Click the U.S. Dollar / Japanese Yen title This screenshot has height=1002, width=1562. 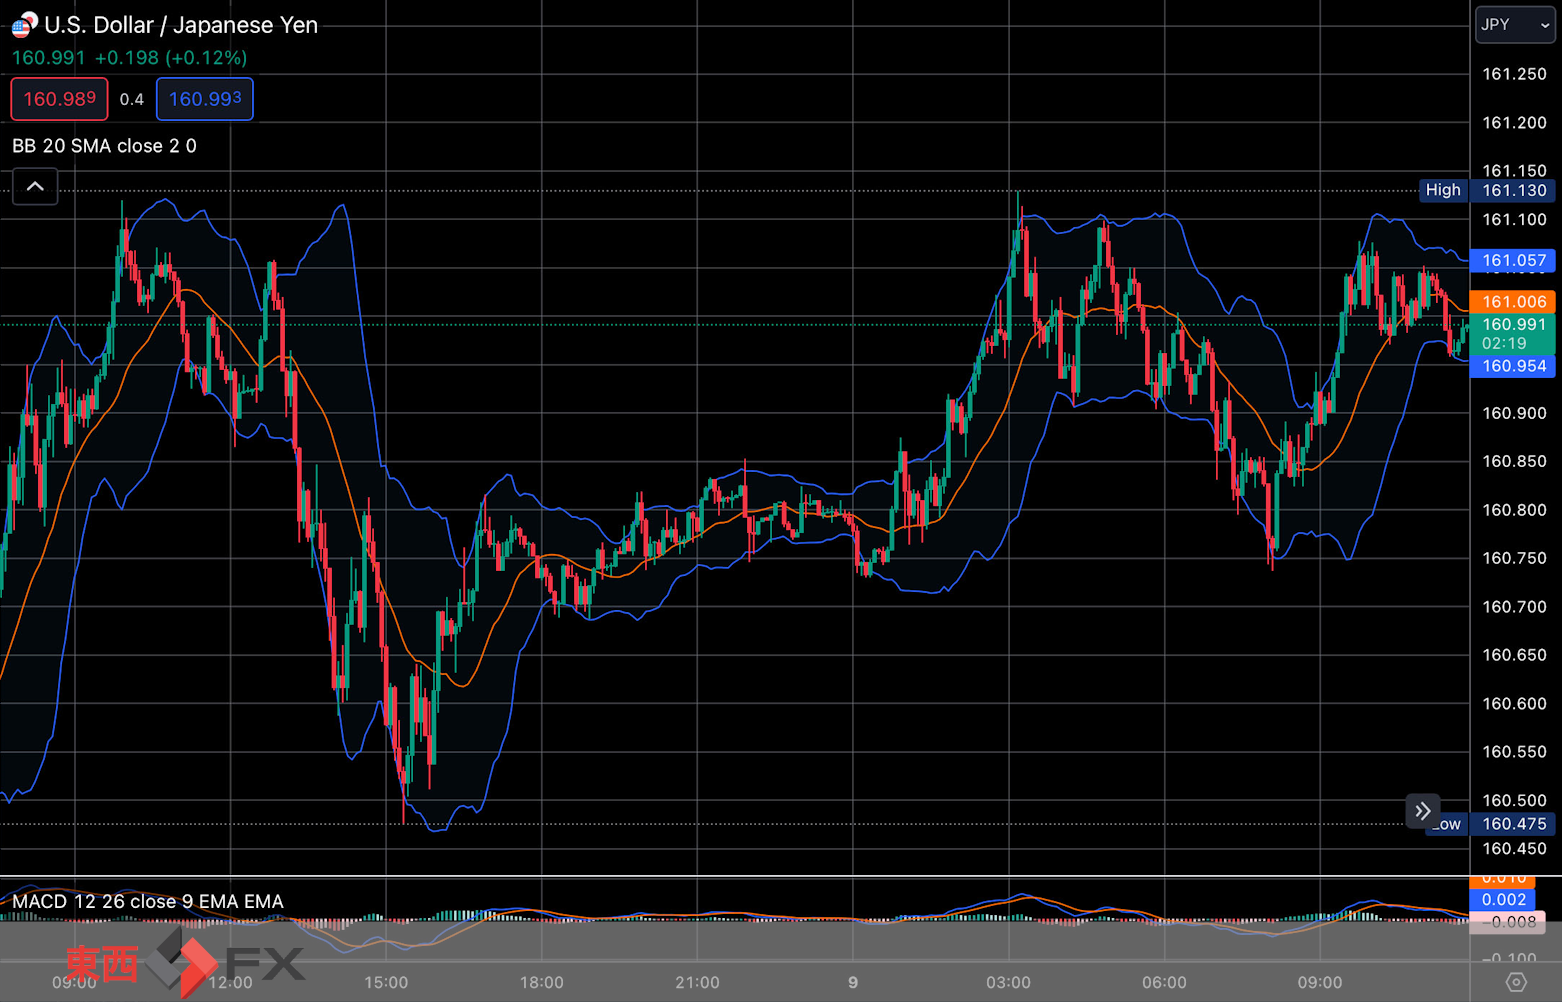181,25
